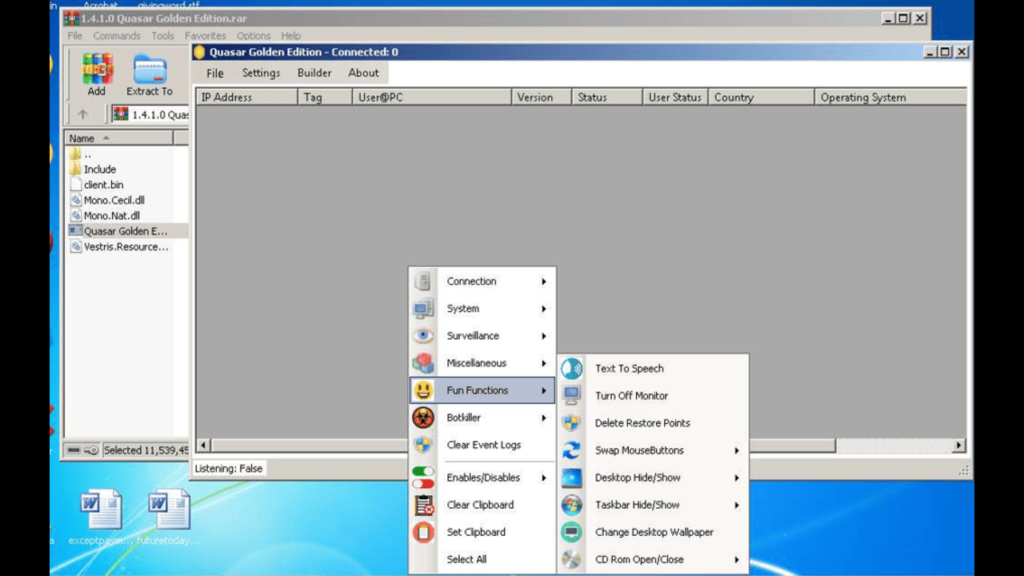1024x576 pixels.
Task: Sort by the User@PC column header
Action: coord(432,97)
